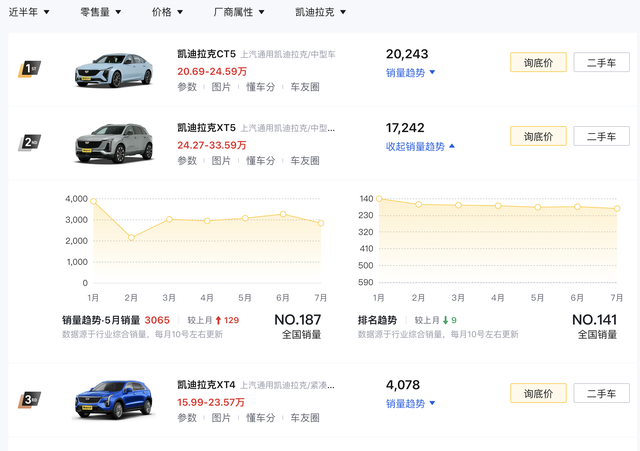Viewport: 640px width, 451px height.
Task: Open 车友圈 link under 凯迪拉克XT5
Action: click(x=305, y=161)
